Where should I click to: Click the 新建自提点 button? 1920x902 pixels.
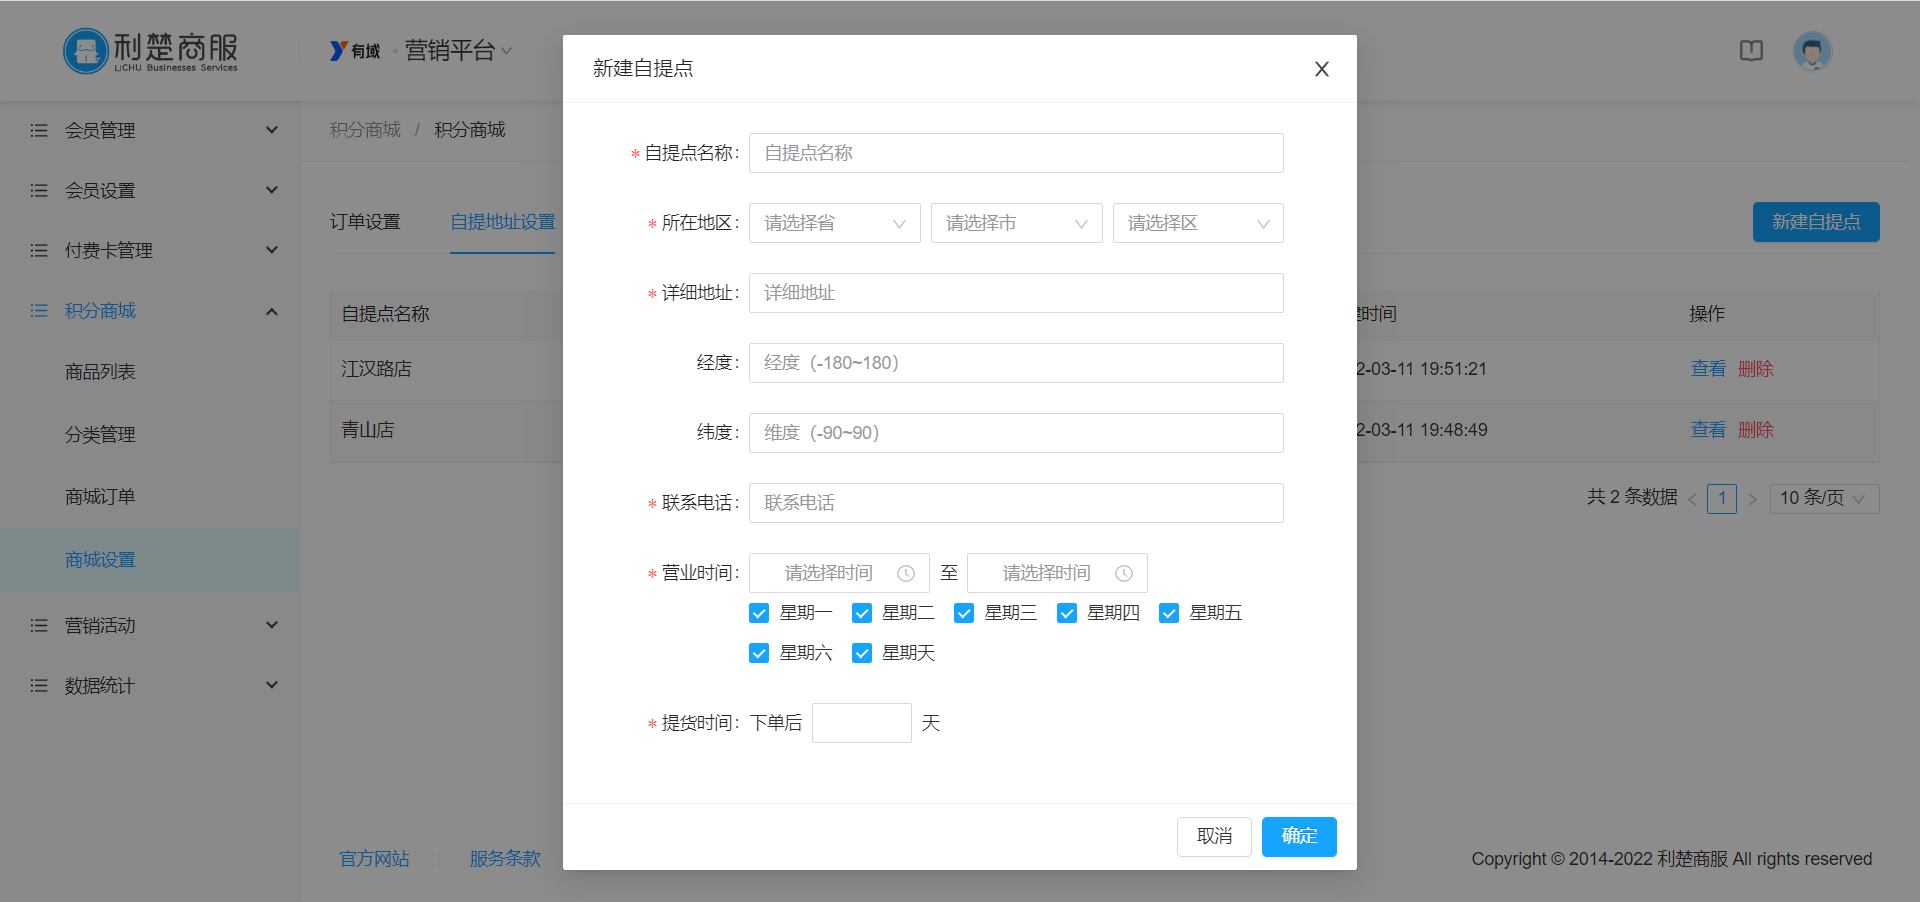[x=1816, y=222]
